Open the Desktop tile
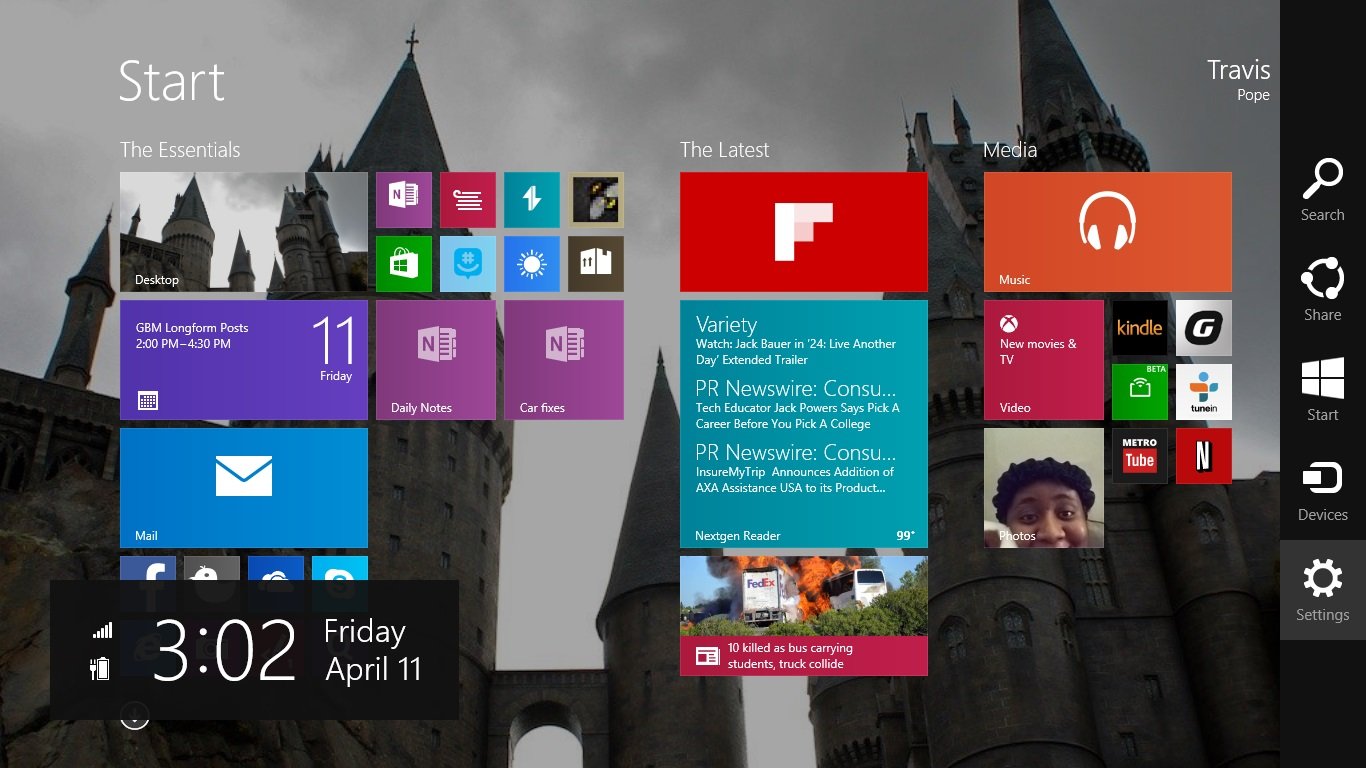The image size is (1366, 768). 244,232
